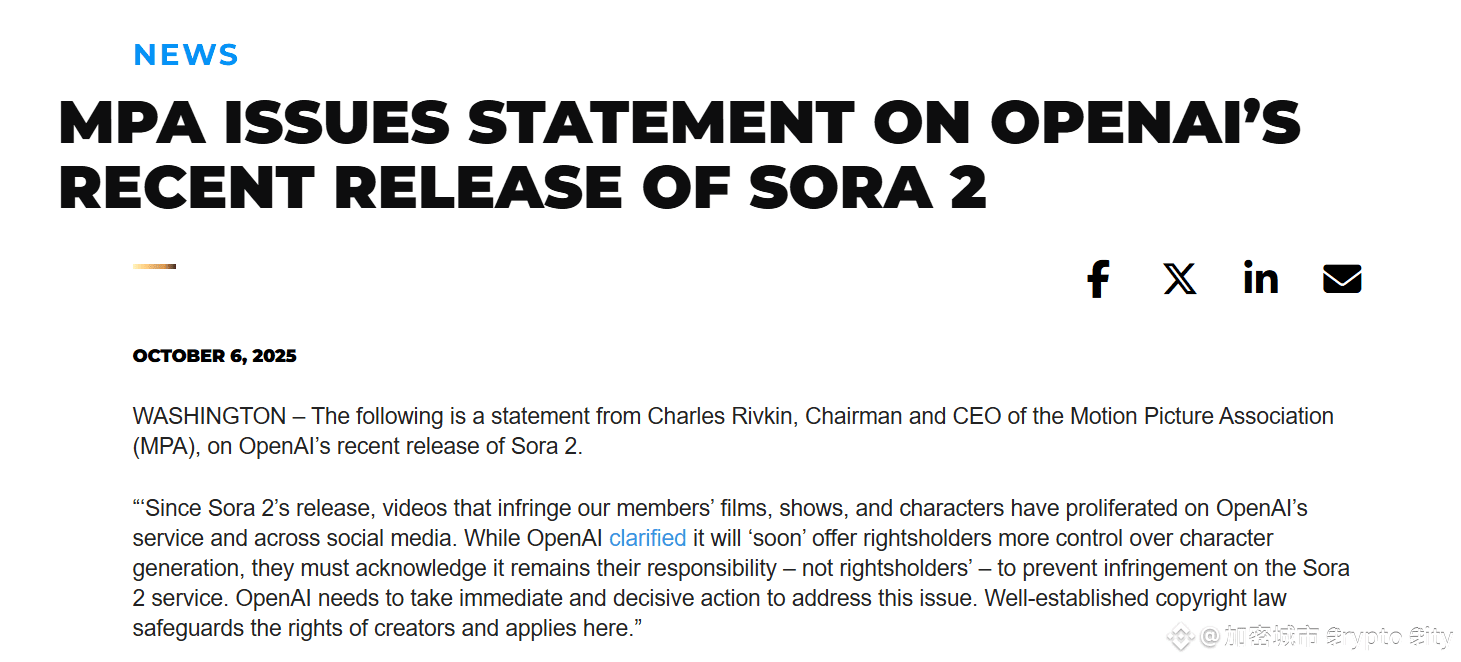
Task: Select the OCTOBER 6, 2025 date
Action: coord(215,356)
